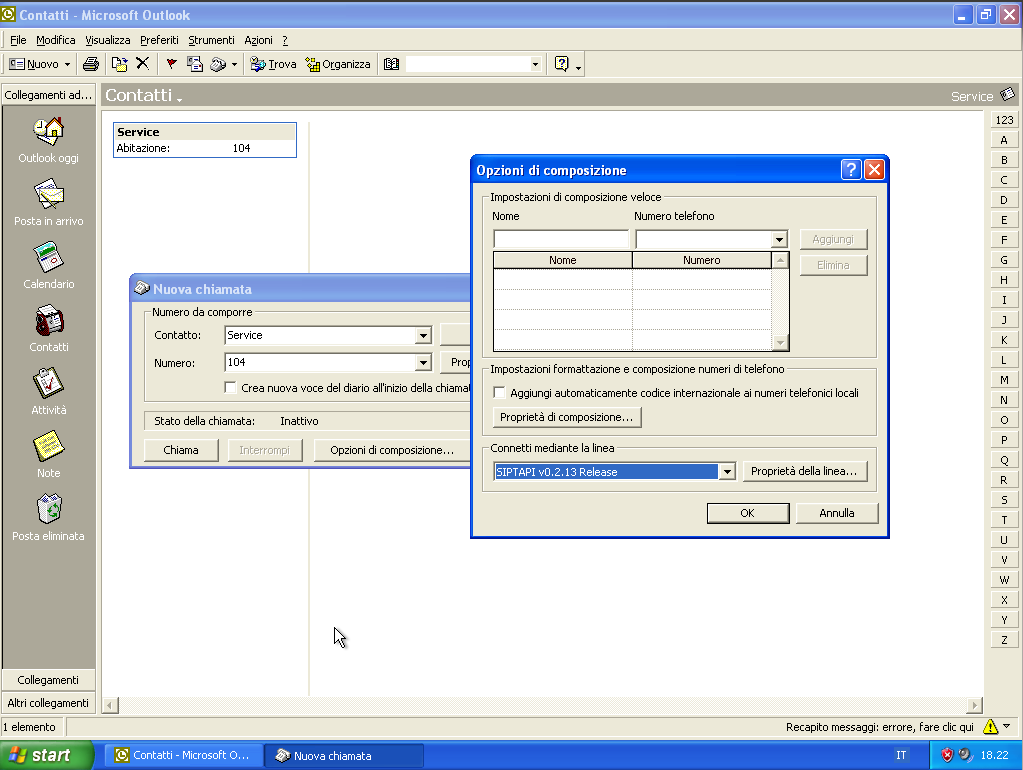The width and height of the screenshot is (1023, 770).
Task: Open the Nuovo dropdown arrow
Action: tap(67, 64)
